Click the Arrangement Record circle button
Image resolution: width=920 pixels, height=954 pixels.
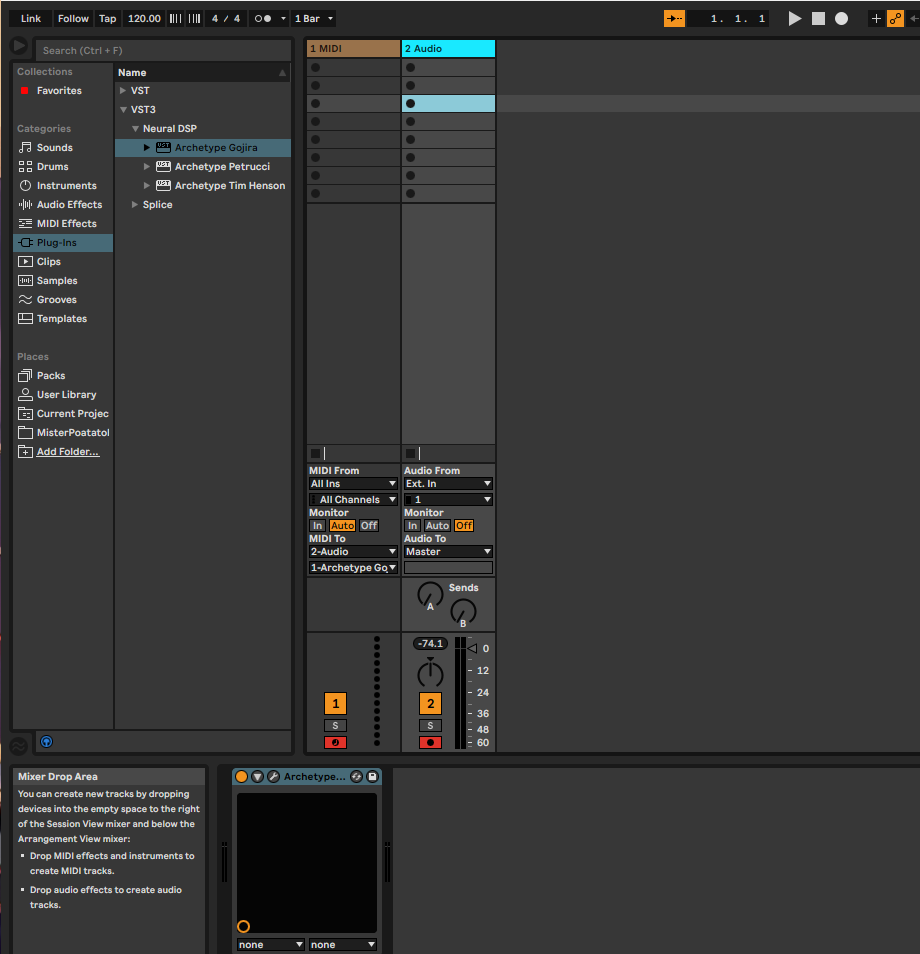(x=841, y=19)
